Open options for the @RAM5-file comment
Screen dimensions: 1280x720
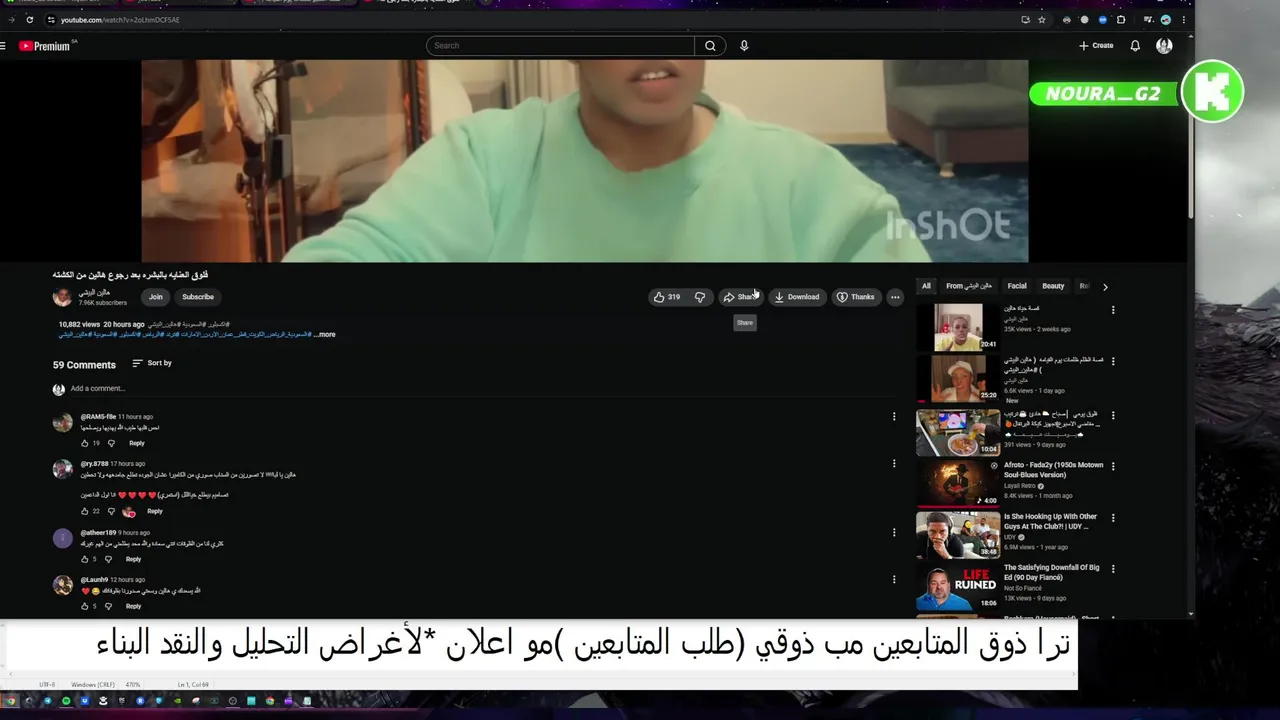click(x=894, y=417)
